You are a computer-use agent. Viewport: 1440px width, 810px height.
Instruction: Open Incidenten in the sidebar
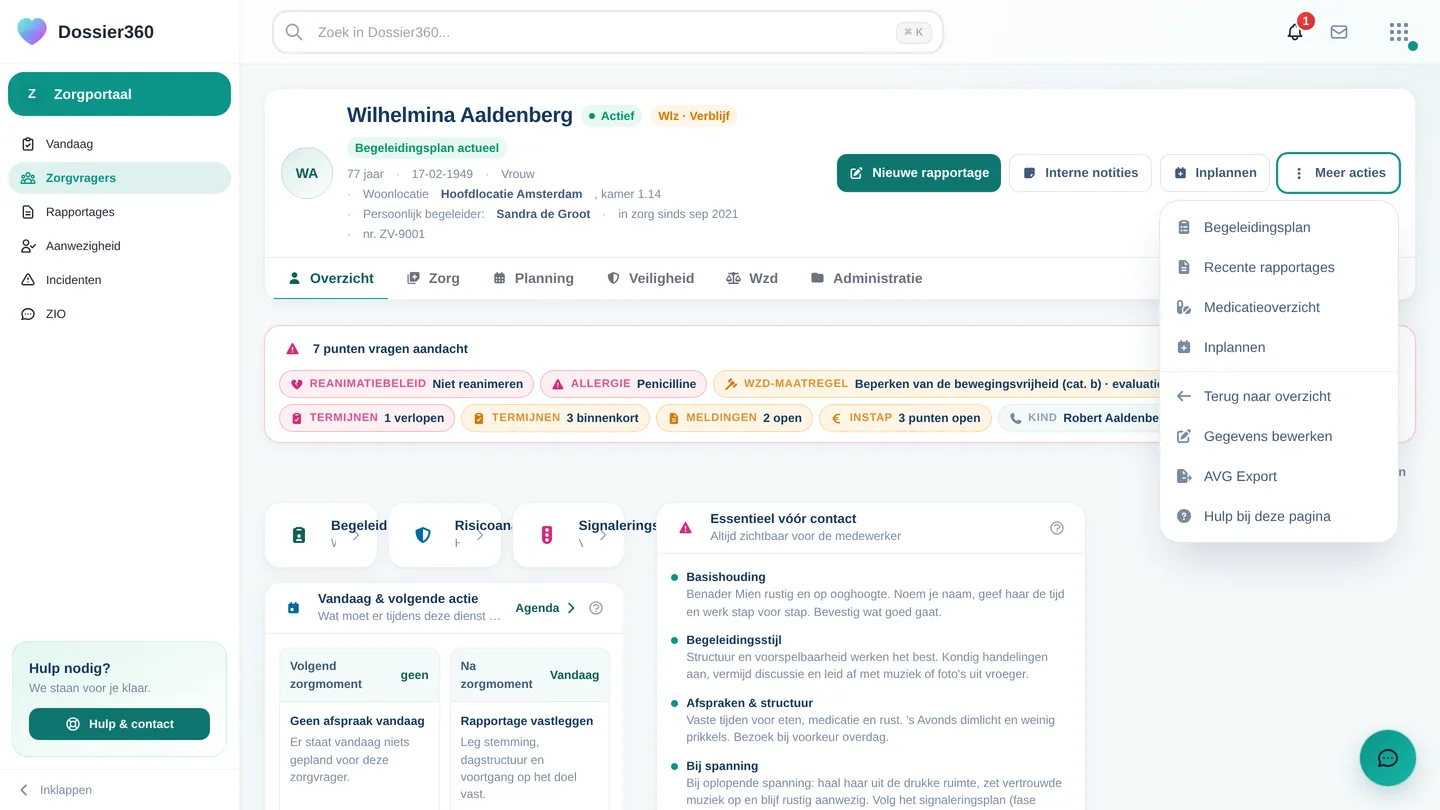click(119, 280)
